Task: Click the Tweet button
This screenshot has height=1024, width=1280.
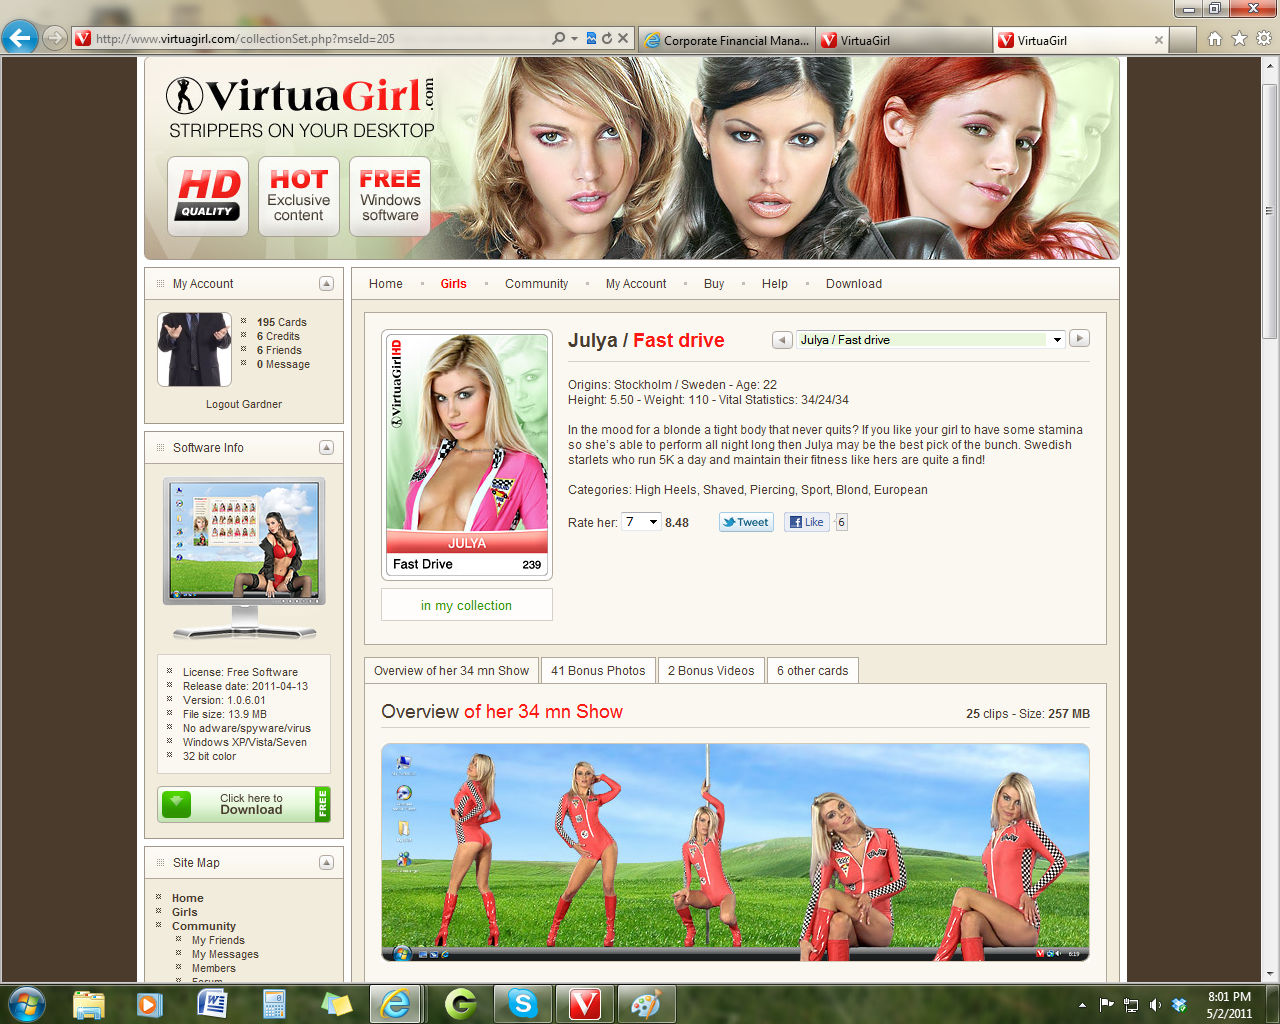Action: [x=746, y=522]
